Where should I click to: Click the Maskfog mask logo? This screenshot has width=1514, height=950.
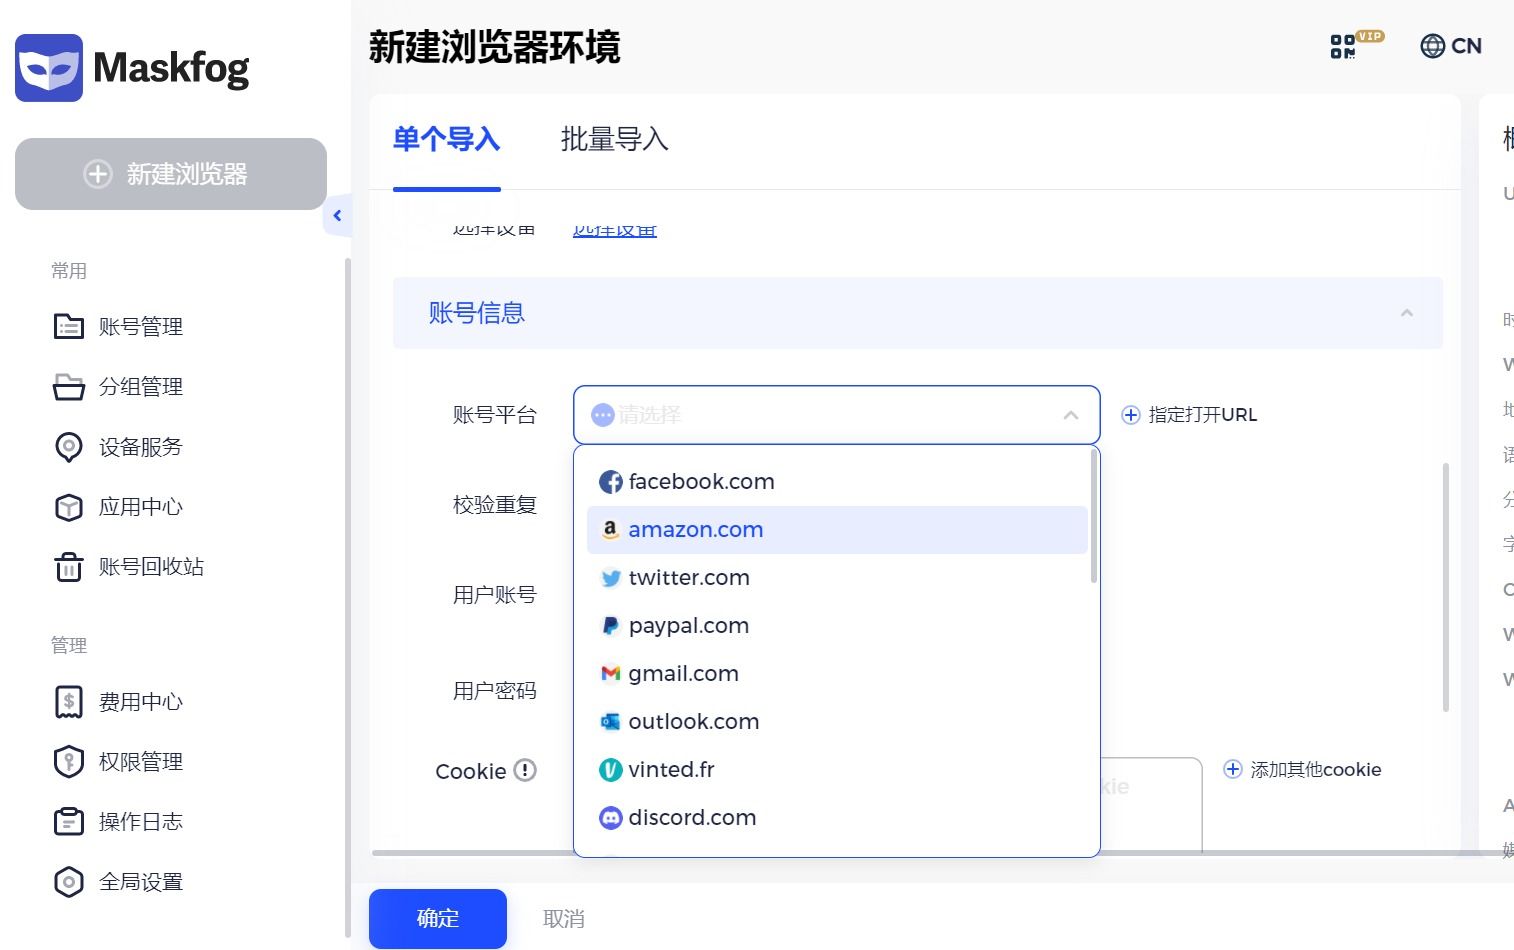[49, 68]
